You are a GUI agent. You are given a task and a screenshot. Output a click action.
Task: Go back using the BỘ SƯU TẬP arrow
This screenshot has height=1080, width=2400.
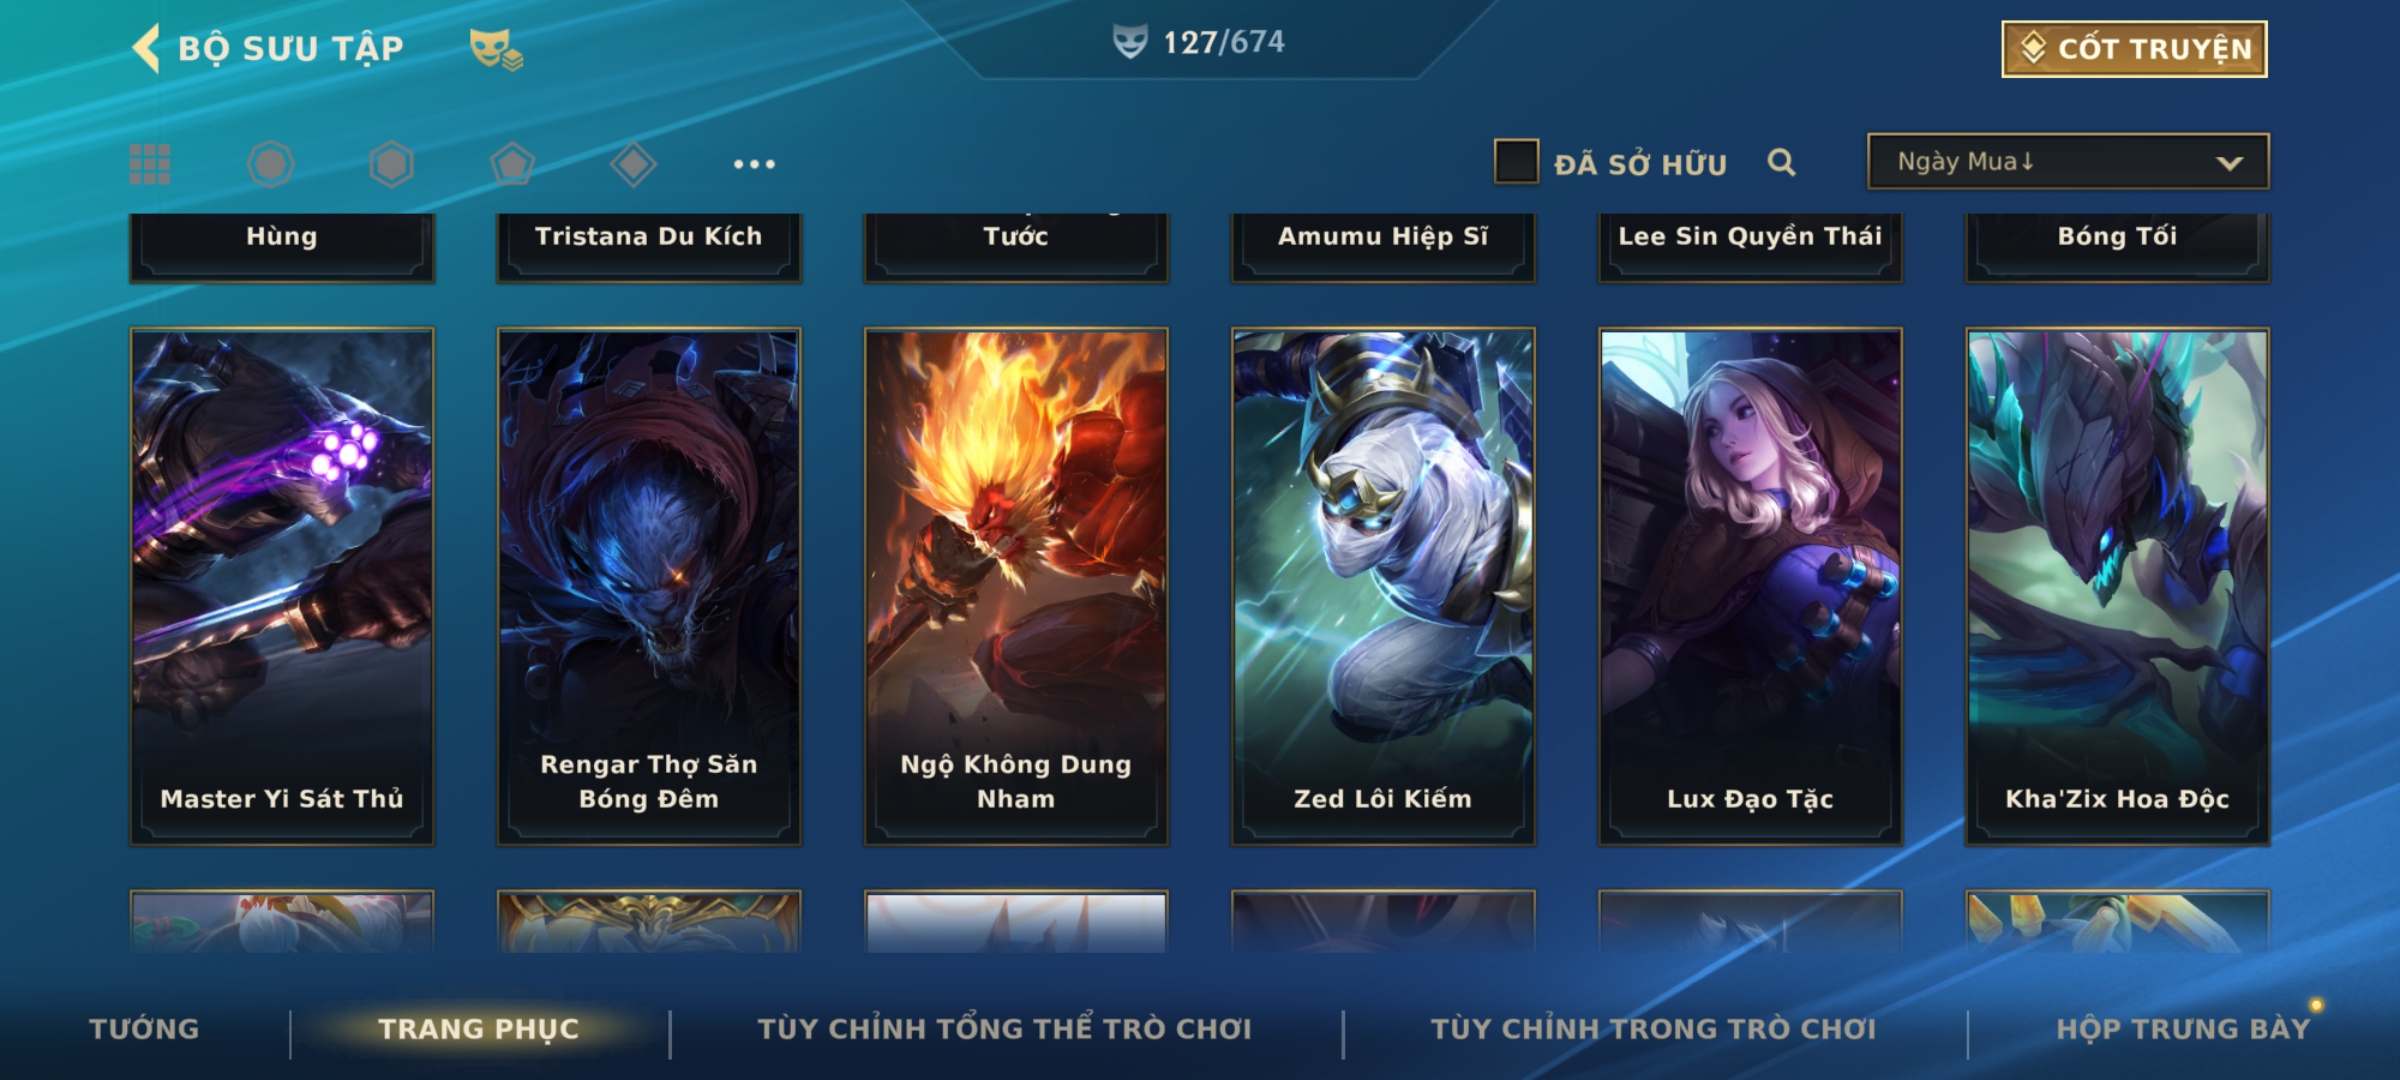coord(146,48)
